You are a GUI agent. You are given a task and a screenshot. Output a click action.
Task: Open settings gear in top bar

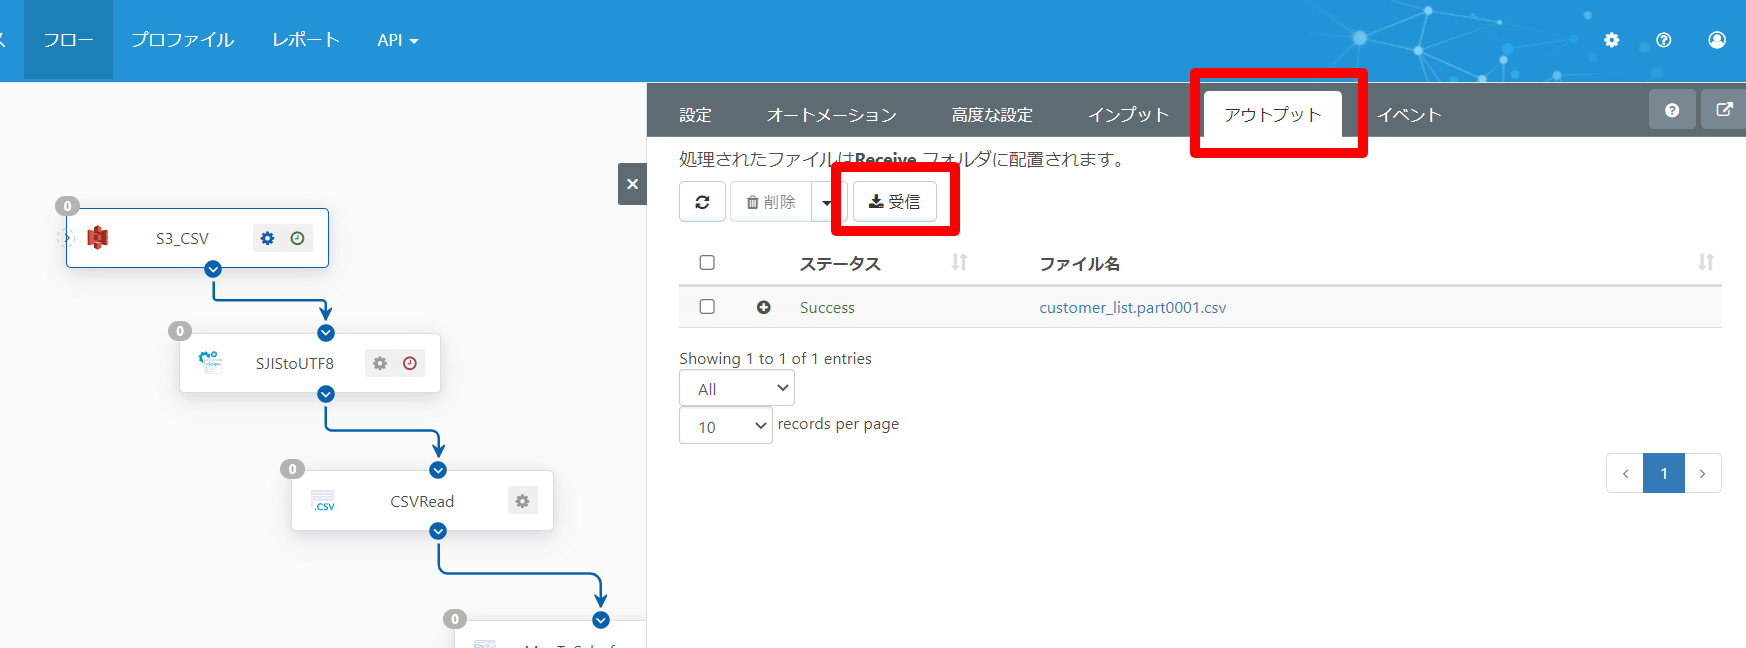[x=1612, y=40]
